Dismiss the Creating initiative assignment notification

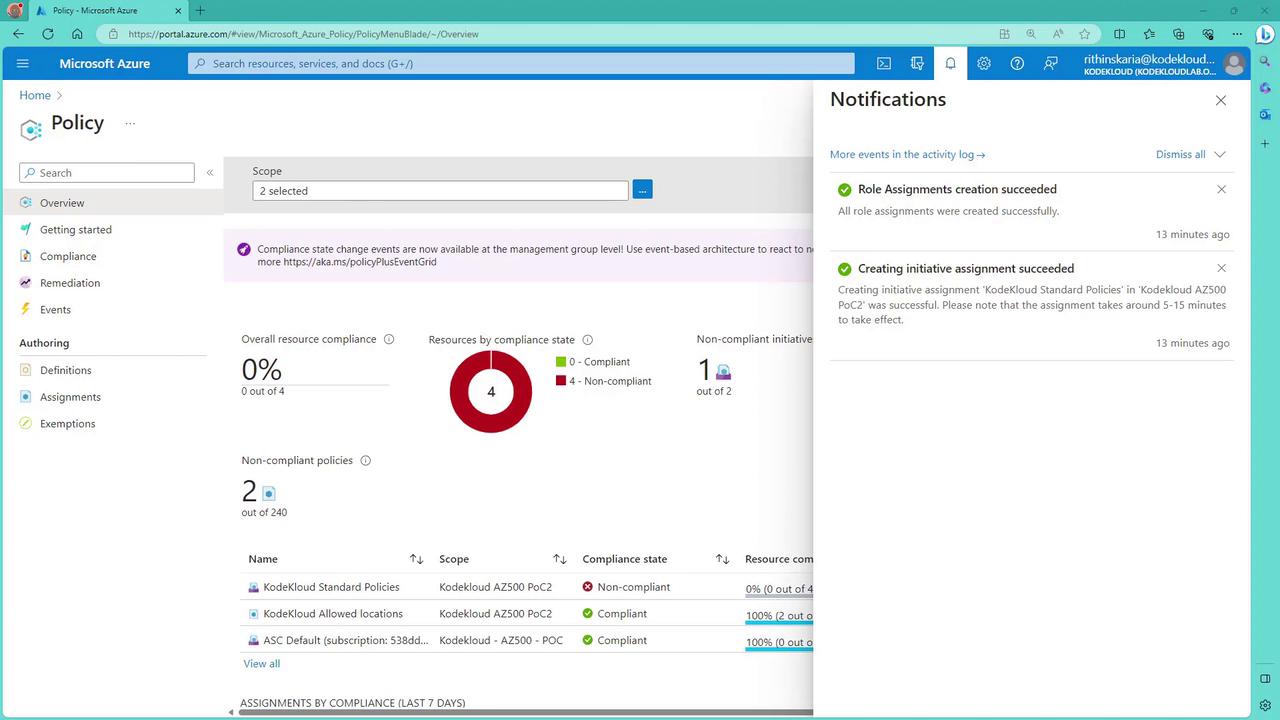(x=1221, y=268)
